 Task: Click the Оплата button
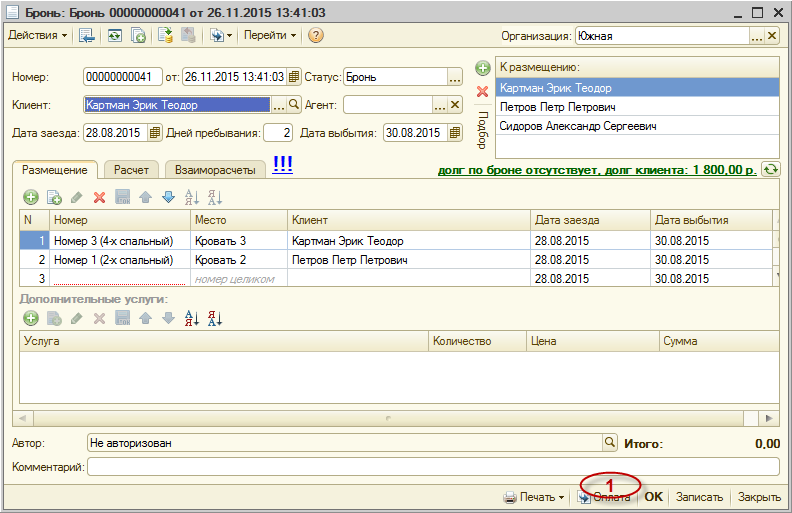(x=605, y=497)
